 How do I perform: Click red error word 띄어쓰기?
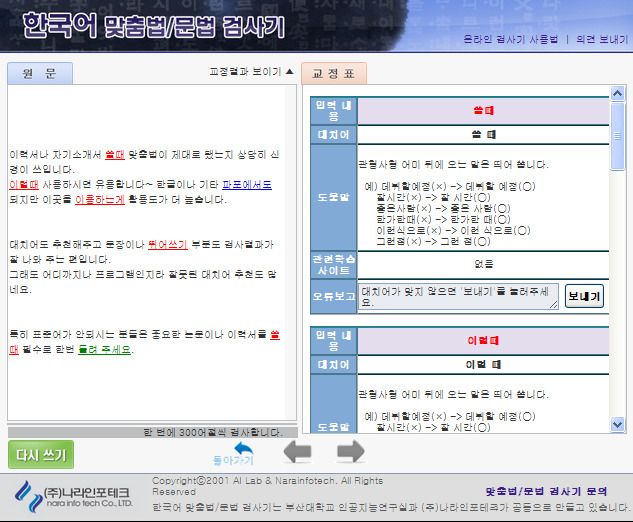(x=168, y=244)
